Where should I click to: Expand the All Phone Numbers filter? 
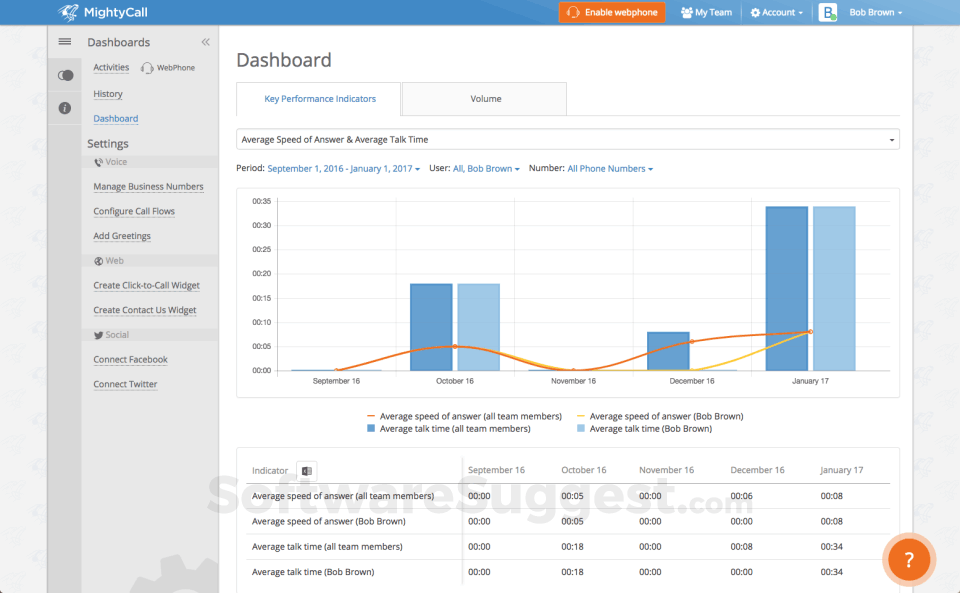[609, 169]
